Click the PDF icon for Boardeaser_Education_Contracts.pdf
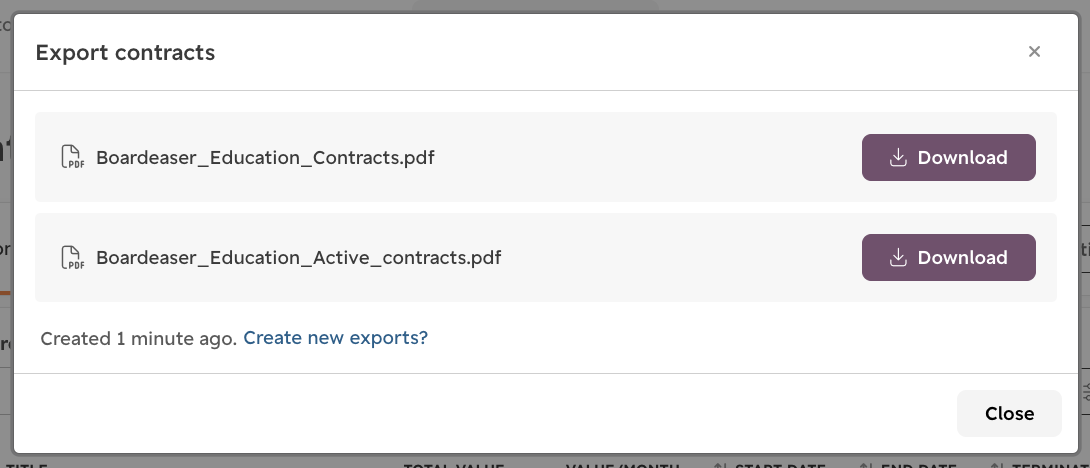This screenshot has height=468, width=1090. tap(72, 157)
